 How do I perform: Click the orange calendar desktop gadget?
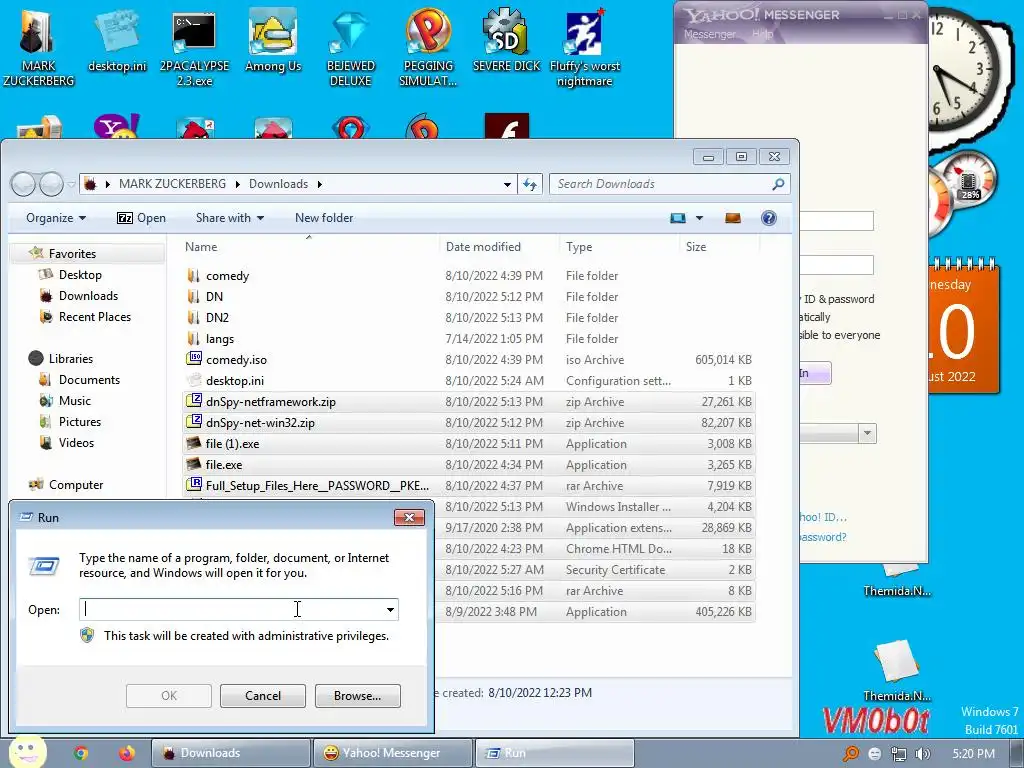[x=964, y=327]
